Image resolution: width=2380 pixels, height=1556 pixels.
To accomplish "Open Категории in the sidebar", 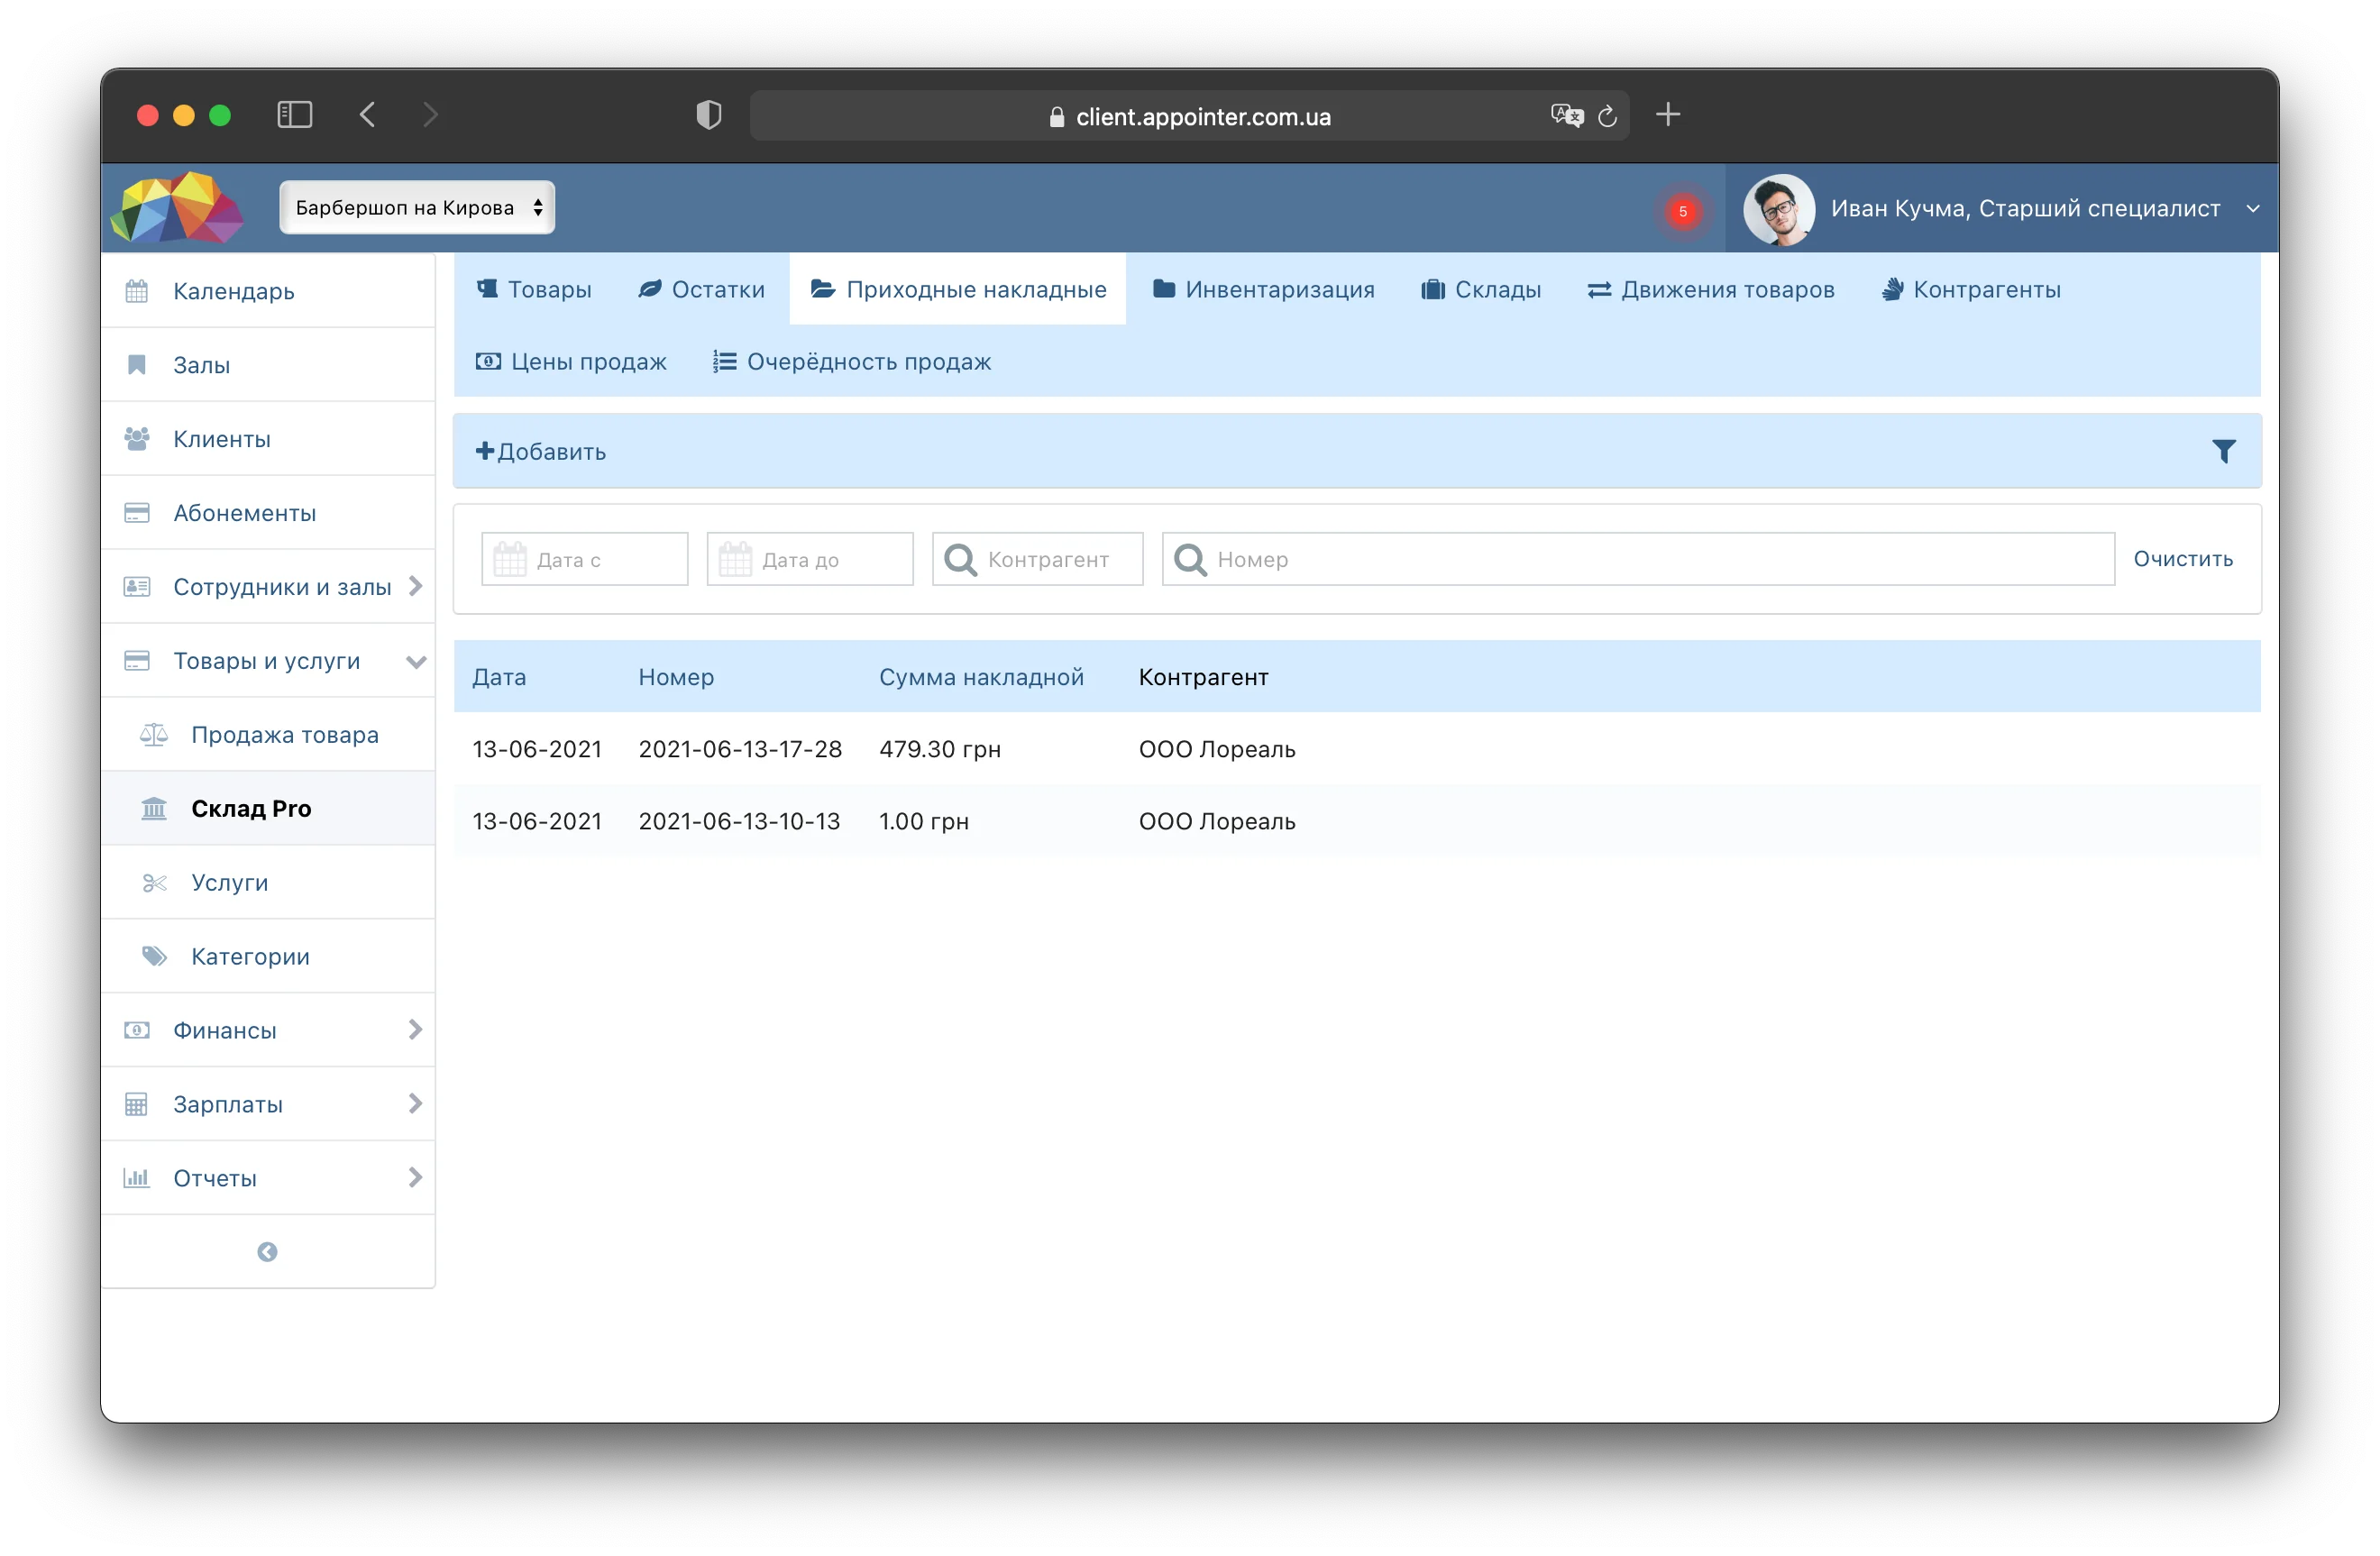I will [x=268, y=957].
